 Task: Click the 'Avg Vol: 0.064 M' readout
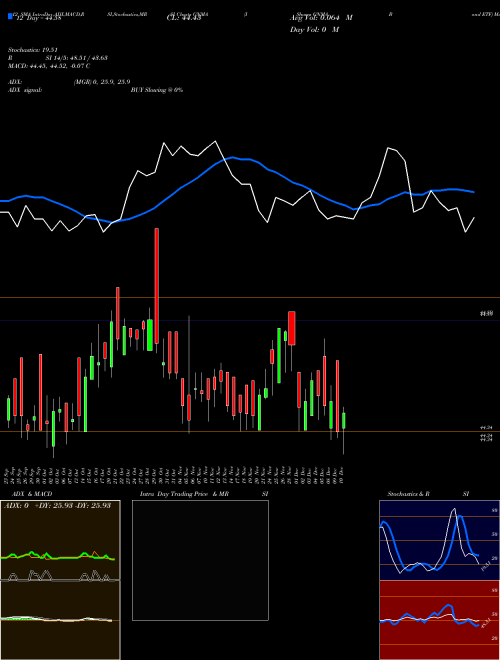tap(321, 18)
